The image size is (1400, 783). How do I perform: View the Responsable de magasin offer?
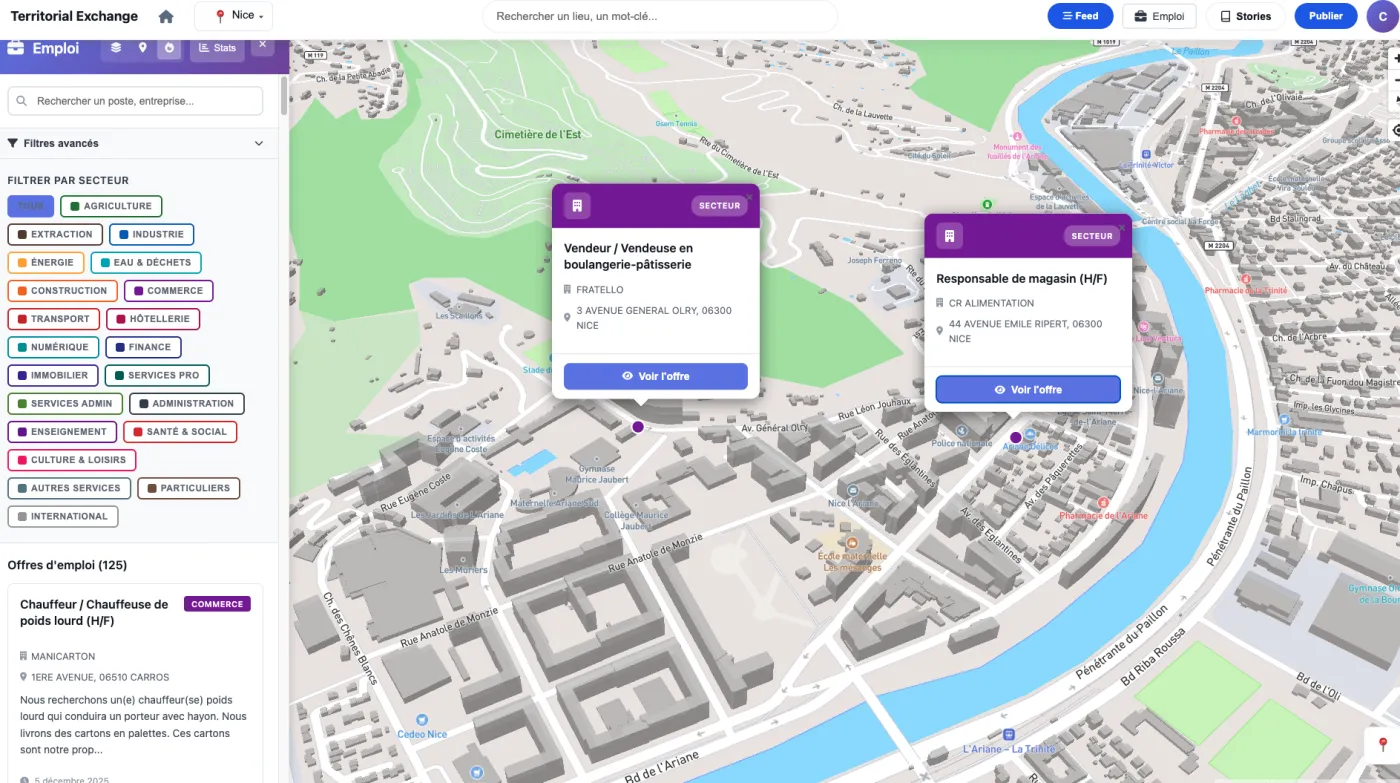[x=1027, y=390]
